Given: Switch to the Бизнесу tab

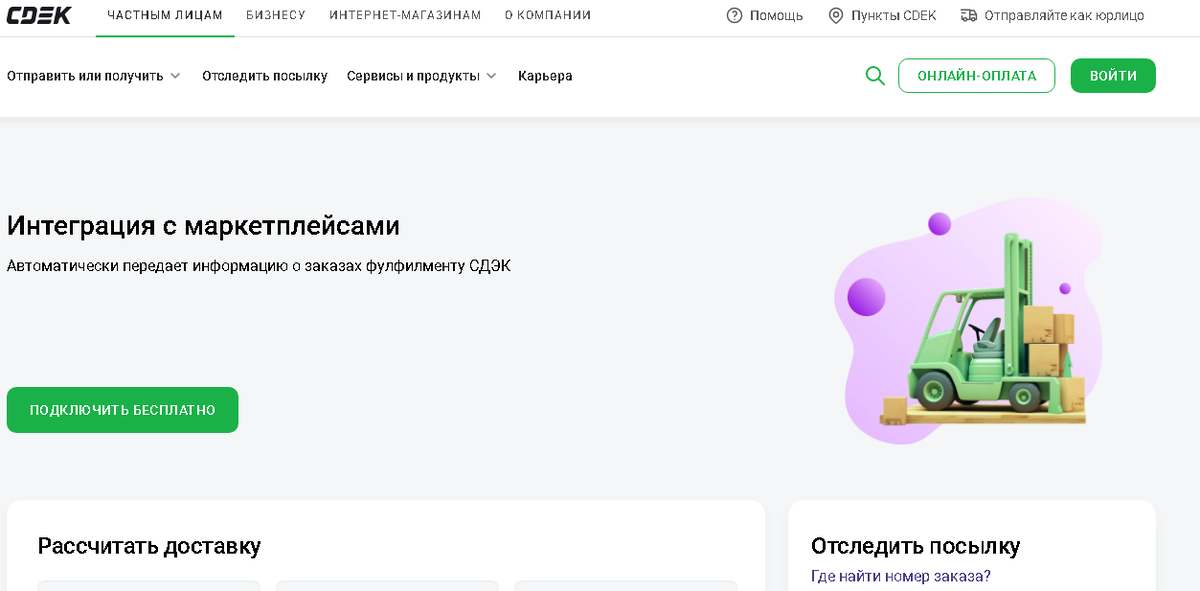Looking at the screenshot, I should tap(276, 15).
